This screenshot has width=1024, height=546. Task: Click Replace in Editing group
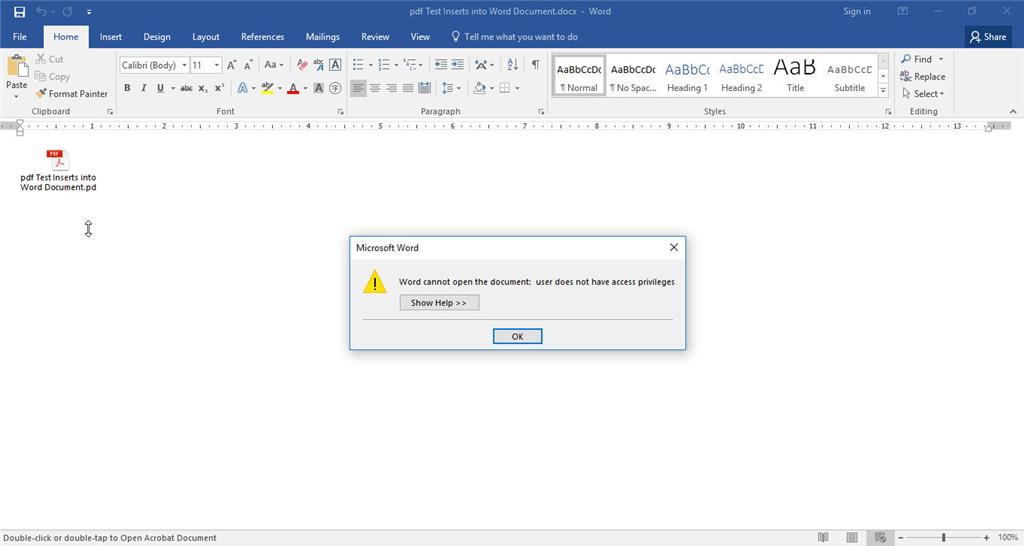(x=922, y=76)
